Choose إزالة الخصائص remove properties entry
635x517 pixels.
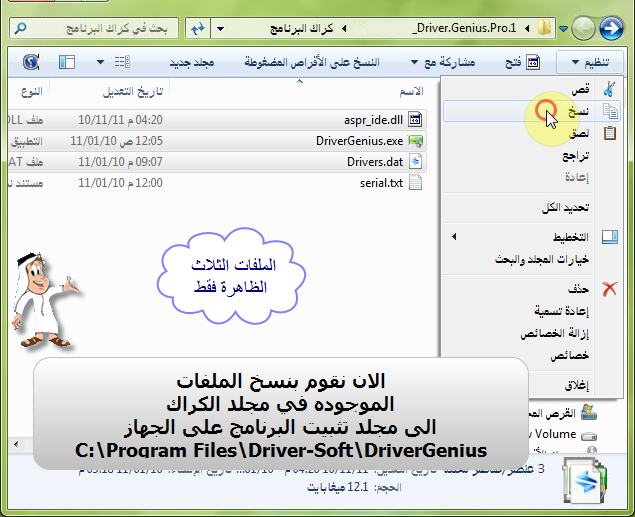tap(532, 333)
